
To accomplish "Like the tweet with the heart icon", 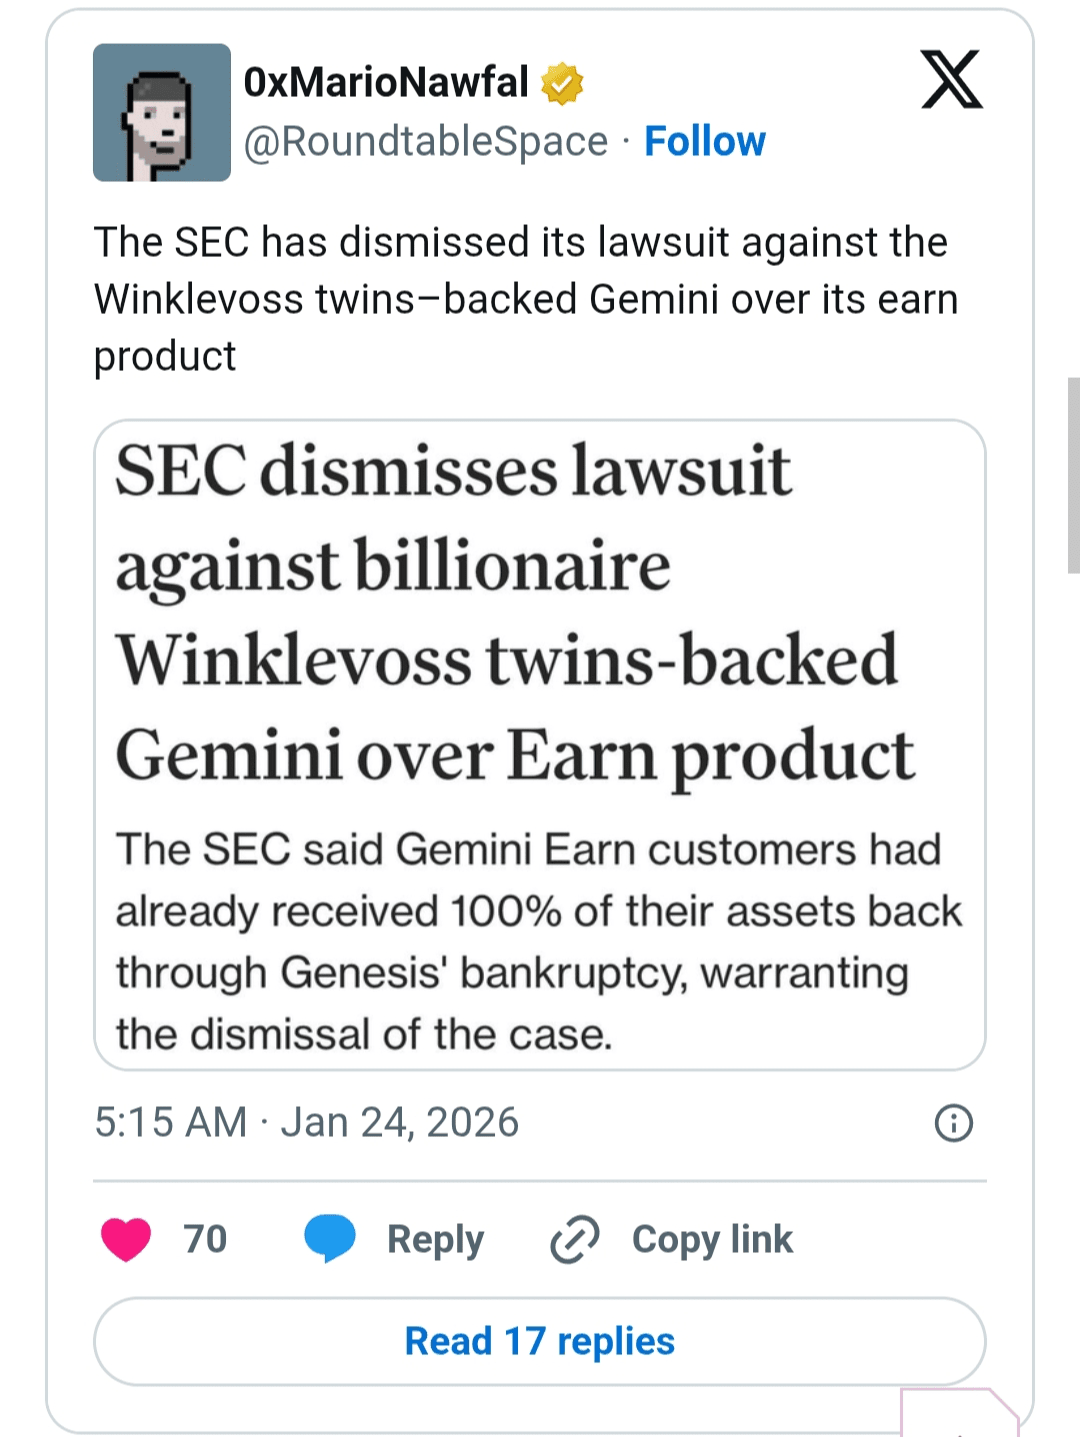I will 126,1239.
